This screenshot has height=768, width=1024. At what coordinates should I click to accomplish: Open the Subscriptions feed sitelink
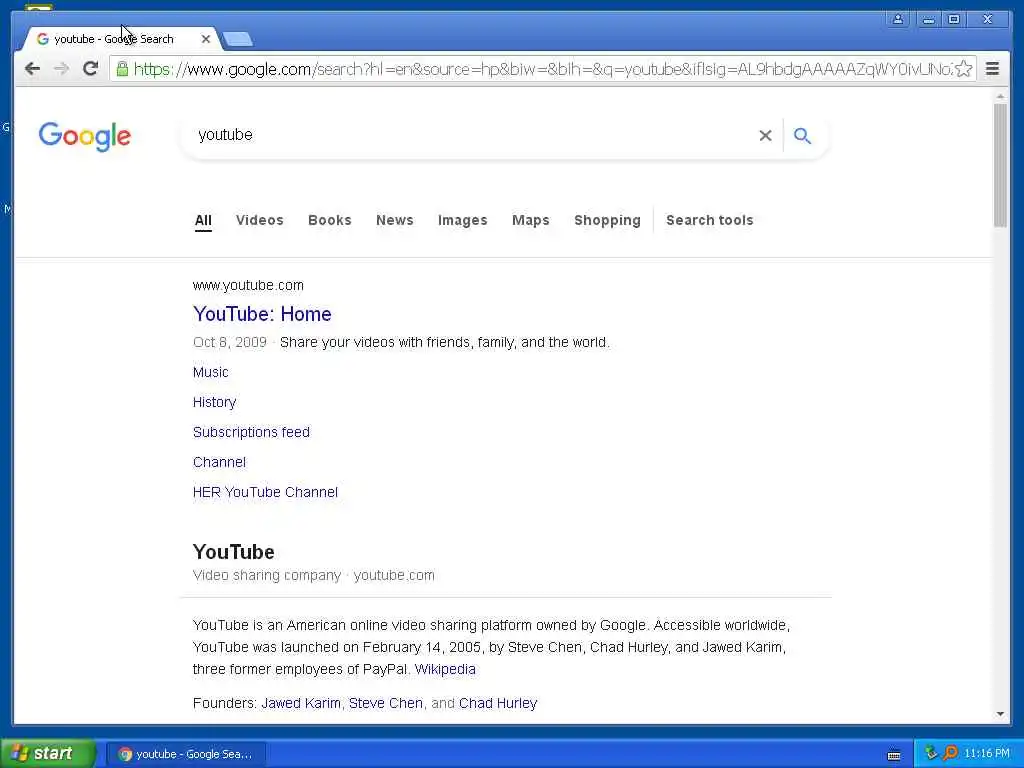(251, 432)
